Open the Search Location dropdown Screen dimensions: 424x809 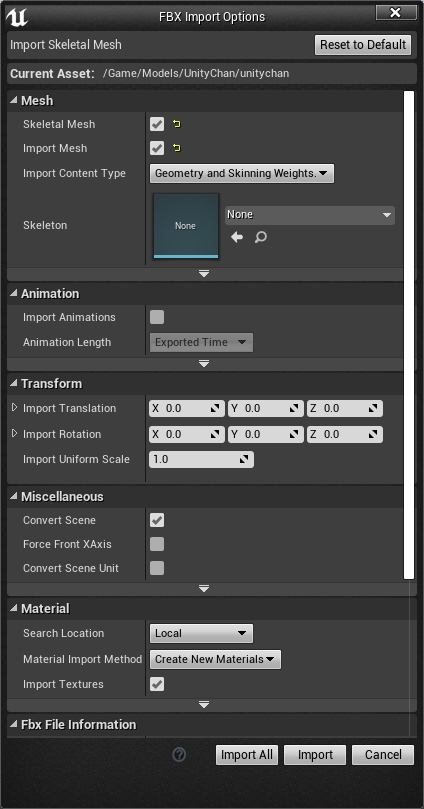[x=201, y=633]
